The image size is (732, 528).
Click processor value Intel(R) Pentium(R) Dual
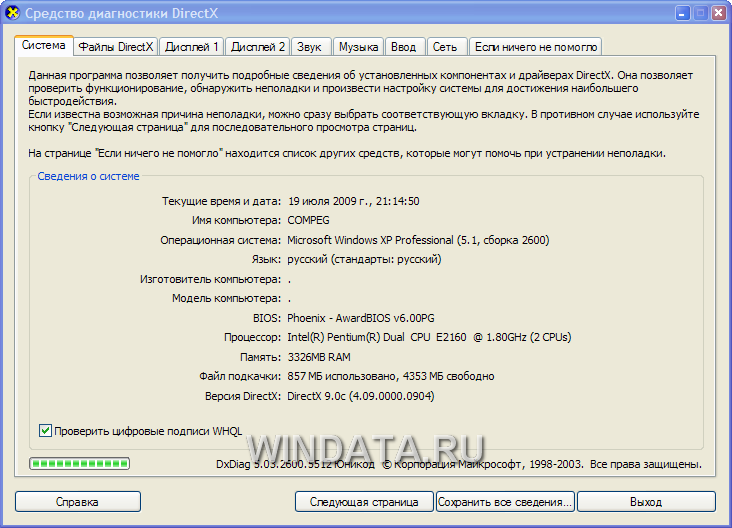429,338
